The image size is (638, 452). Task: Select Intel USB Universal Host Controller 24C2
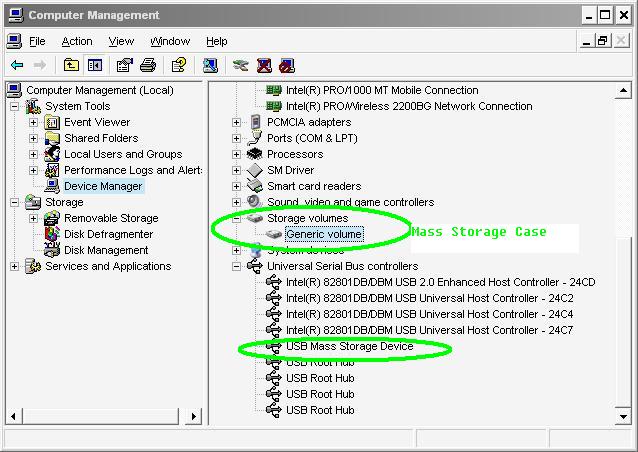click(x=430, y=298)
